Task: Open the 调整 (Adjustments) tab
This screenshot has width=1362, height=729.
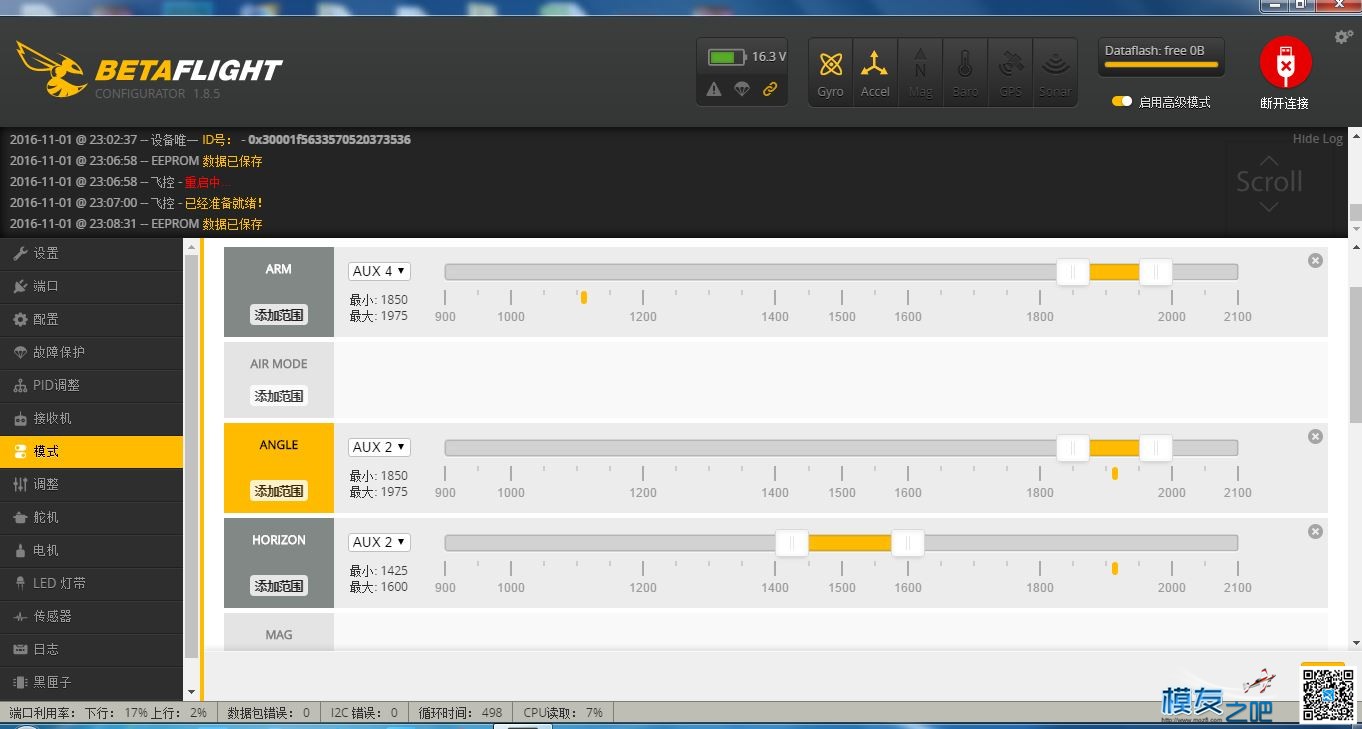Action: point(91,484)
